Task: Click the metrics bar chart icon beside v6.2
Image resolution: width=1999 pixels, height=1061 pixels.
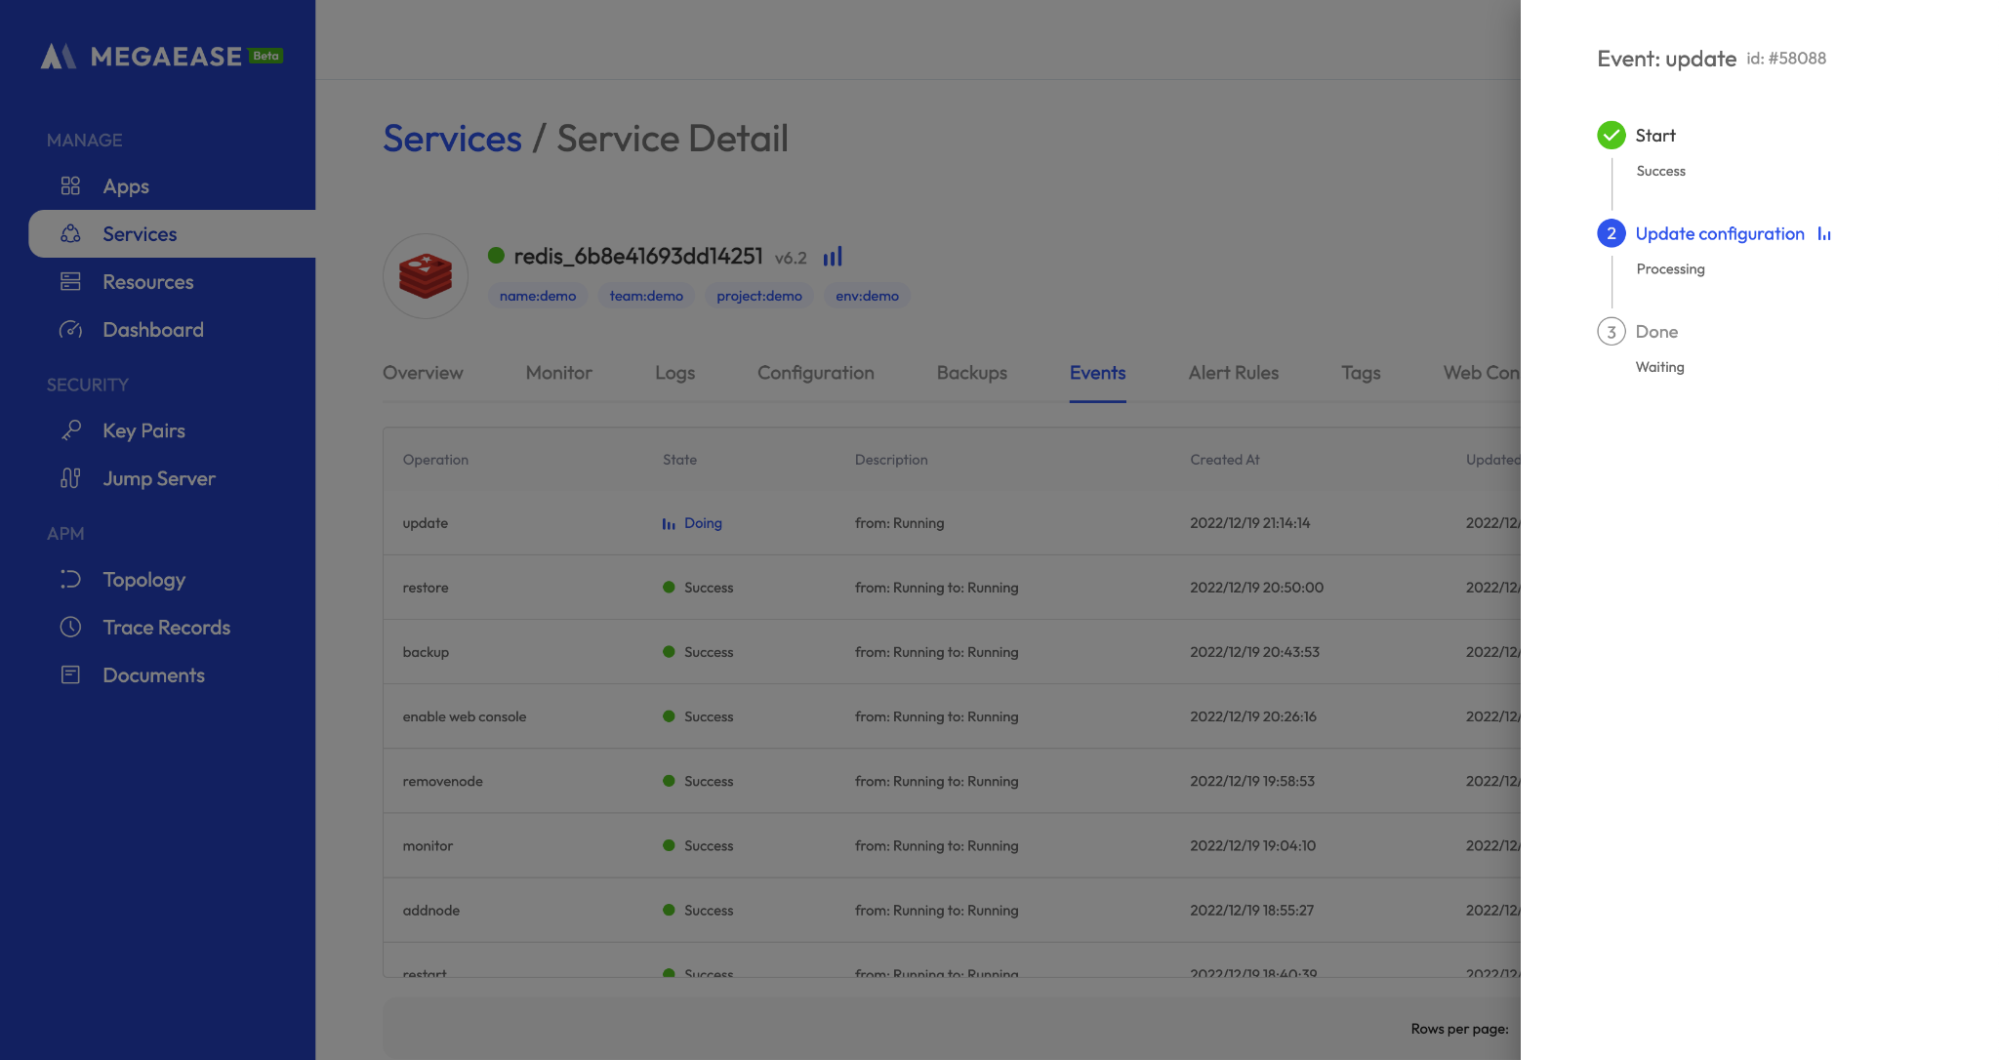Action: 832,257
